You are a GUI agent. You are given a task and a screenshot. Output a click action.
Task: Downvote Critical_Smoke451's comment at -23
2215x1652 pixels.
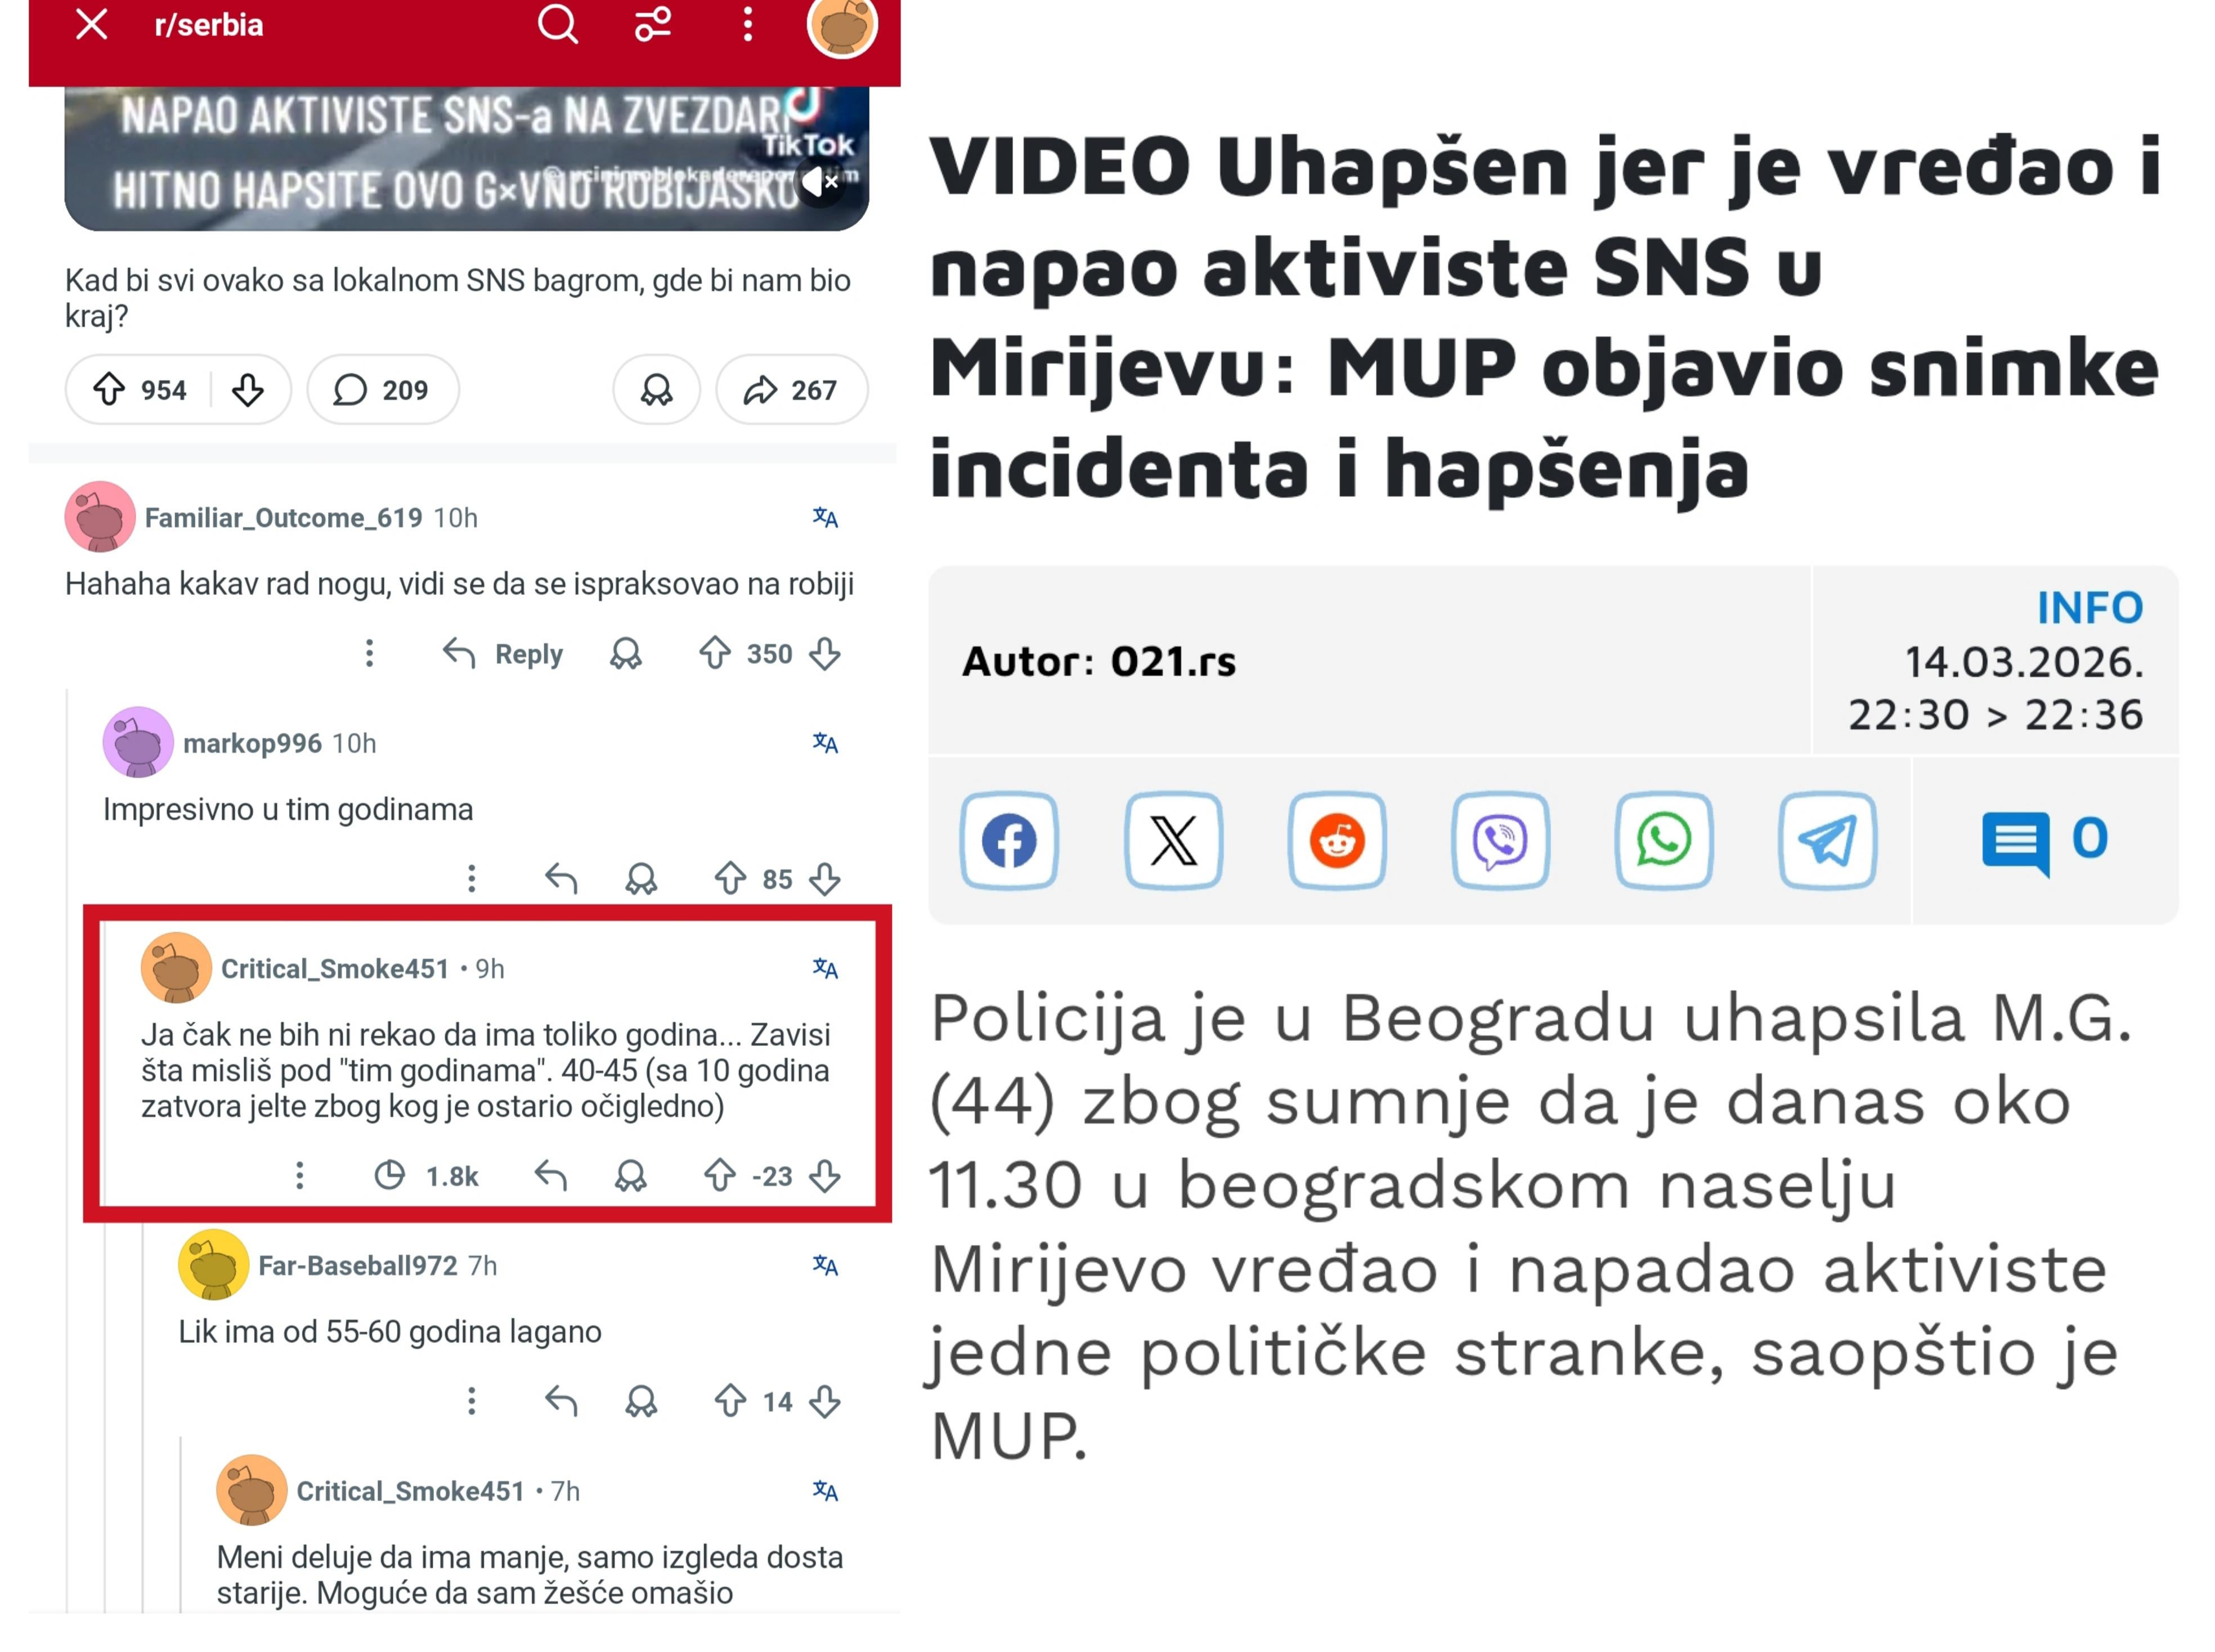pyautogui.click(x=825, y=1175)
